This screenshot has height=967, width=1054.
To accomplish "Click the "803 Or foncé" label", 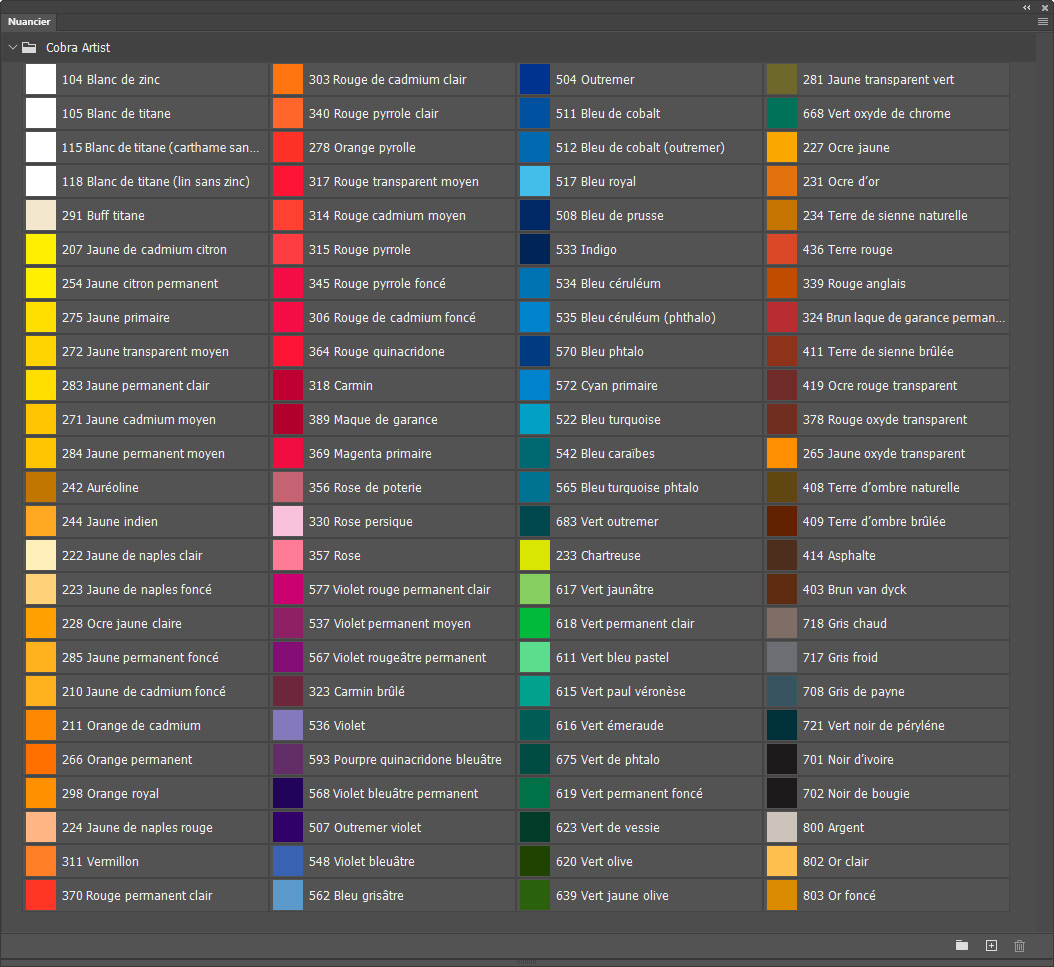I will click(x=840, y=896).
